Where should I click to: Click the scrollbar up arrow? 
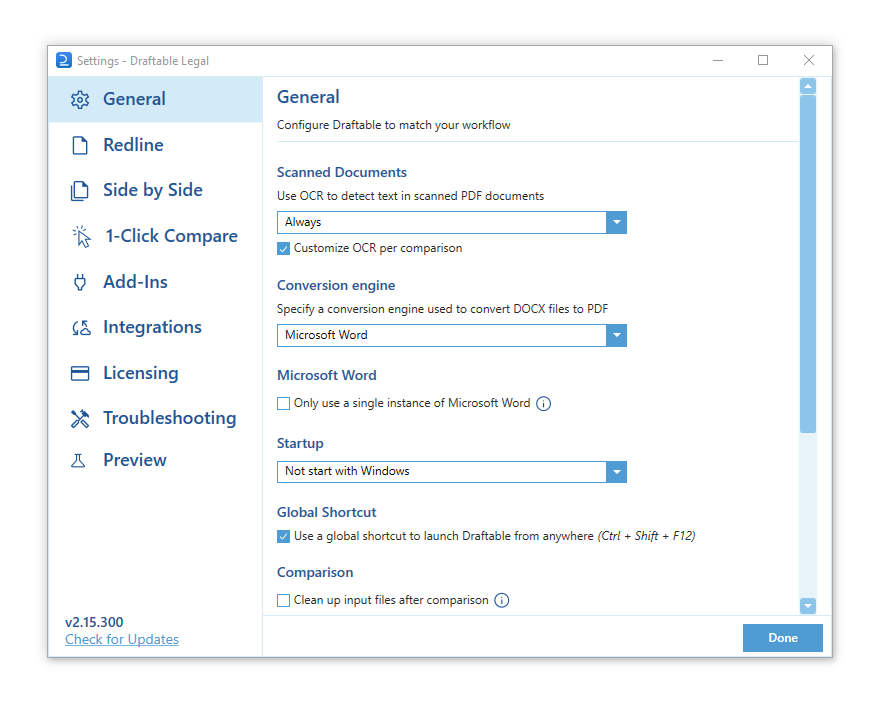[x=808, y=87]
